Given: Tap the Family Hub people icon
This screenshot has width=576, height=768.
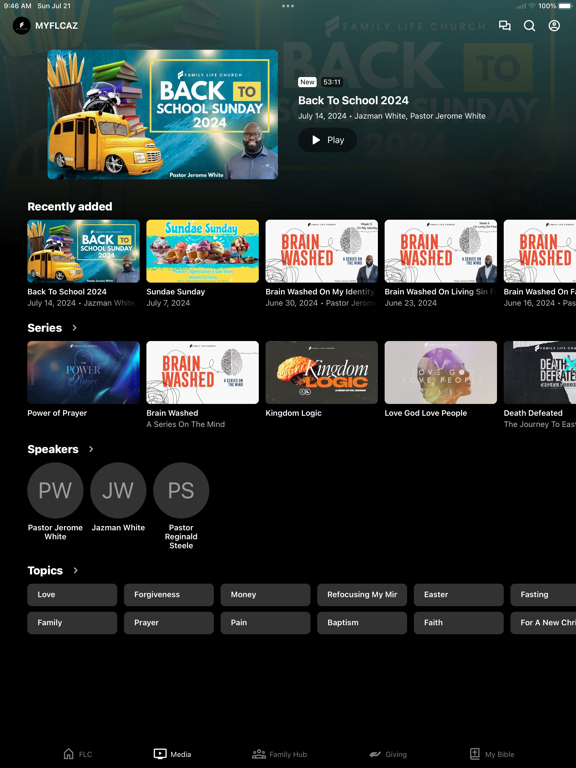Looking at the screenshot, I should point(259,754).
